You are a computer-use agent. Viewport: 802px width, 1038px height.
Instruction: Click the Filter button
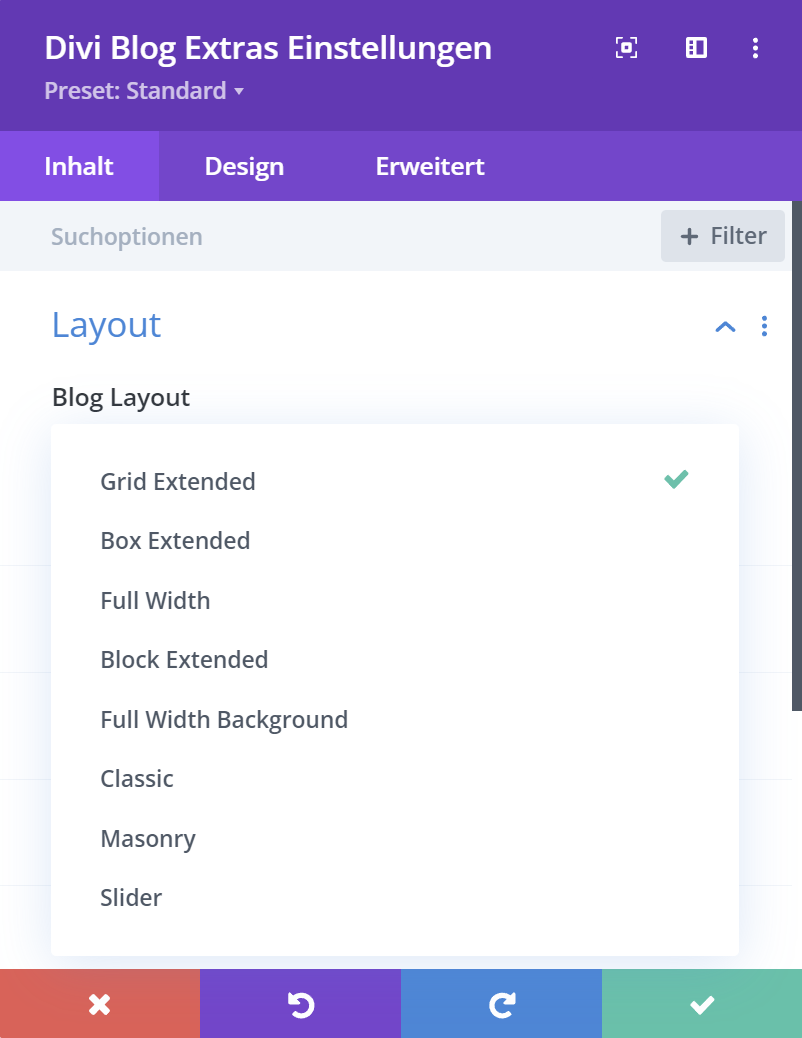pyautogui.click(x=722, y=236)
